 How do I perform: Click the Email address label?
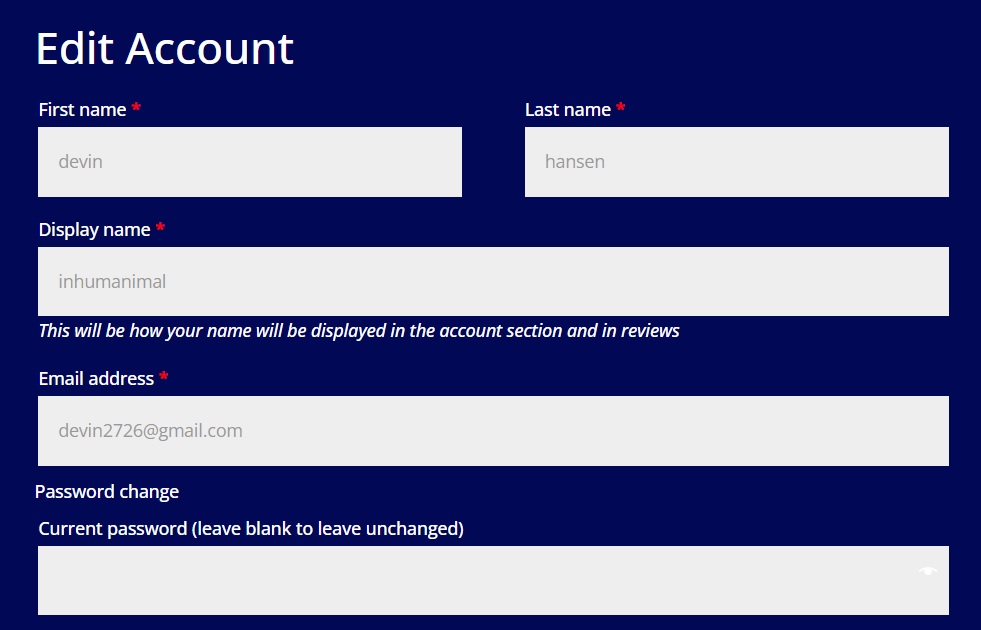(96, 379)
